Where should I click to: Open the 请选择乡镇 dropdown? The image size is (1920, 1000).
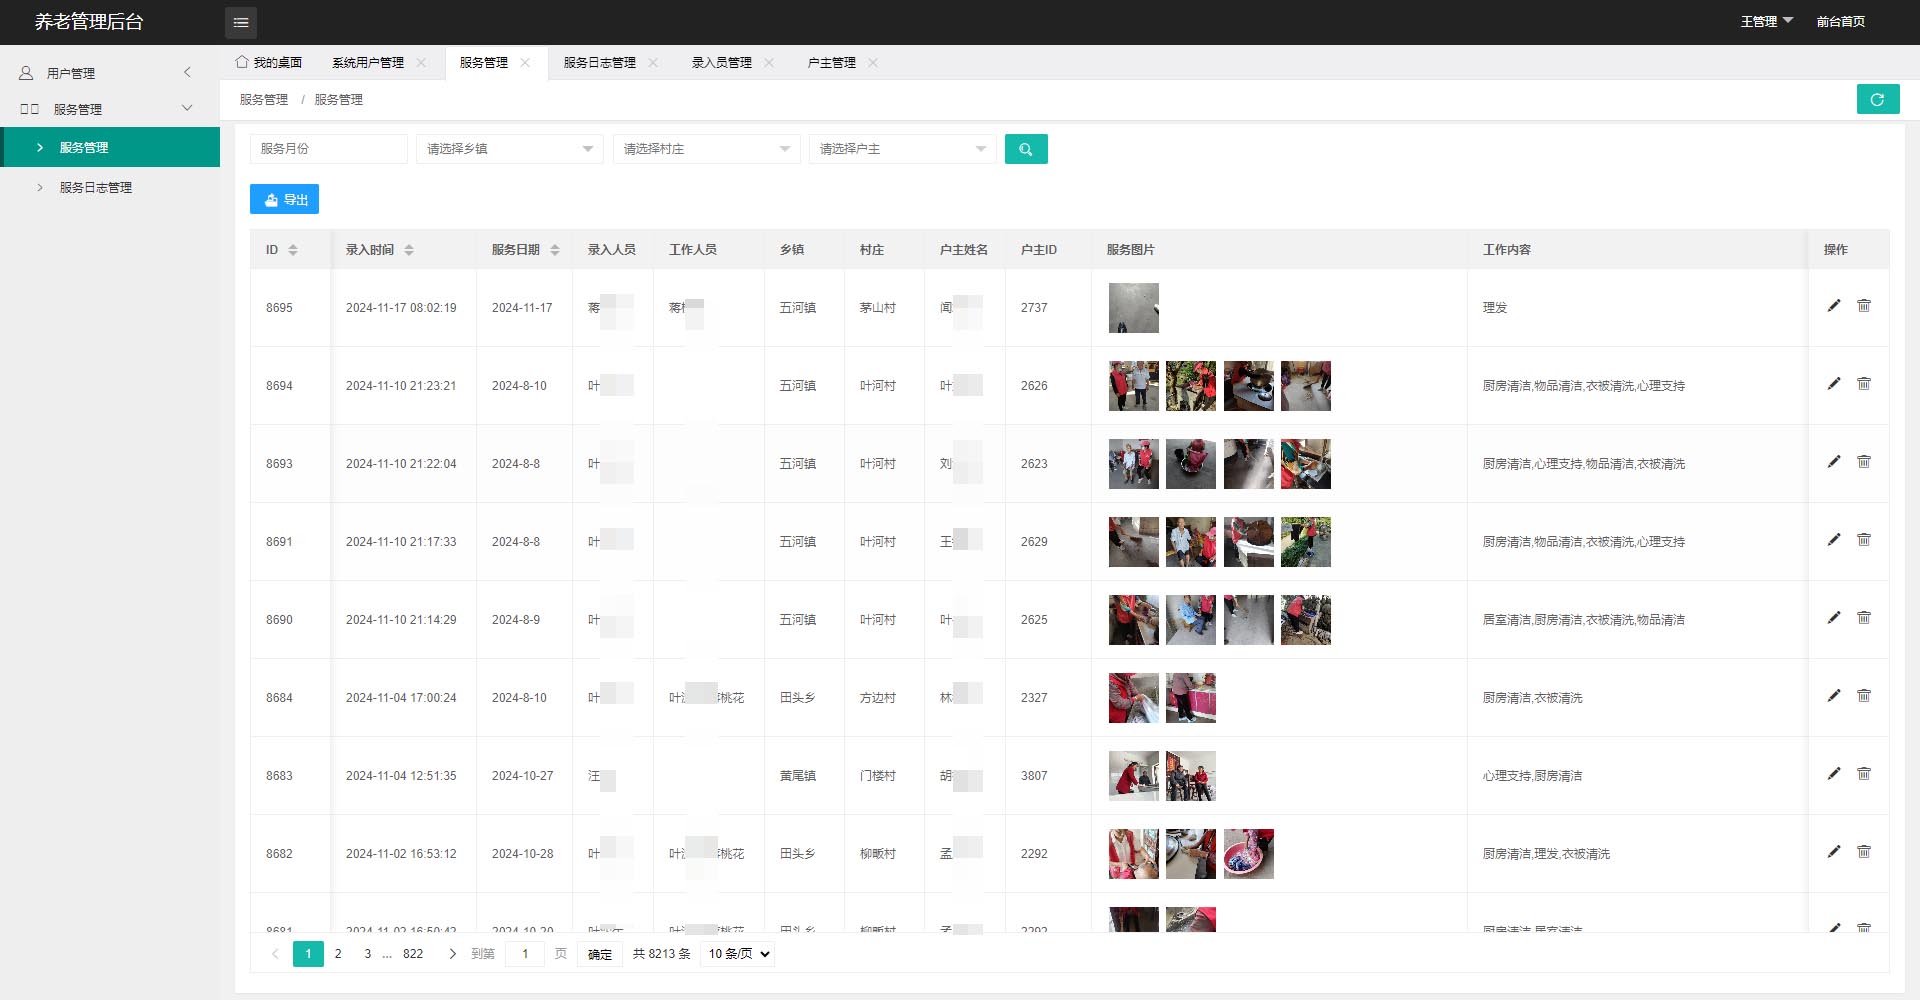click(x=509, y=149)
